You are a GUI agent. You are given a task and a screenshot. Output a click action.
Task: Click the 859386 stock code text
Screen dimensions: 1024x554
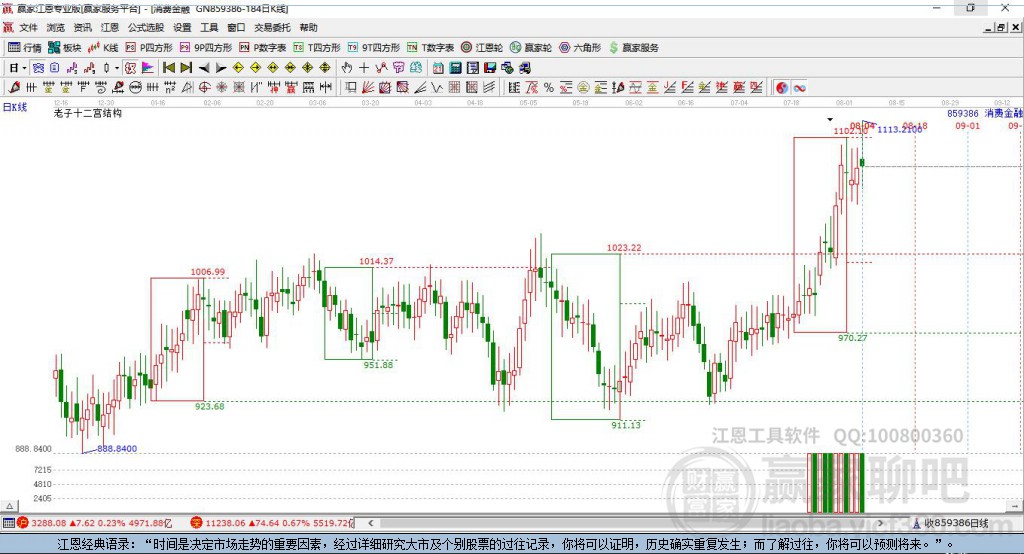(963, 113)
